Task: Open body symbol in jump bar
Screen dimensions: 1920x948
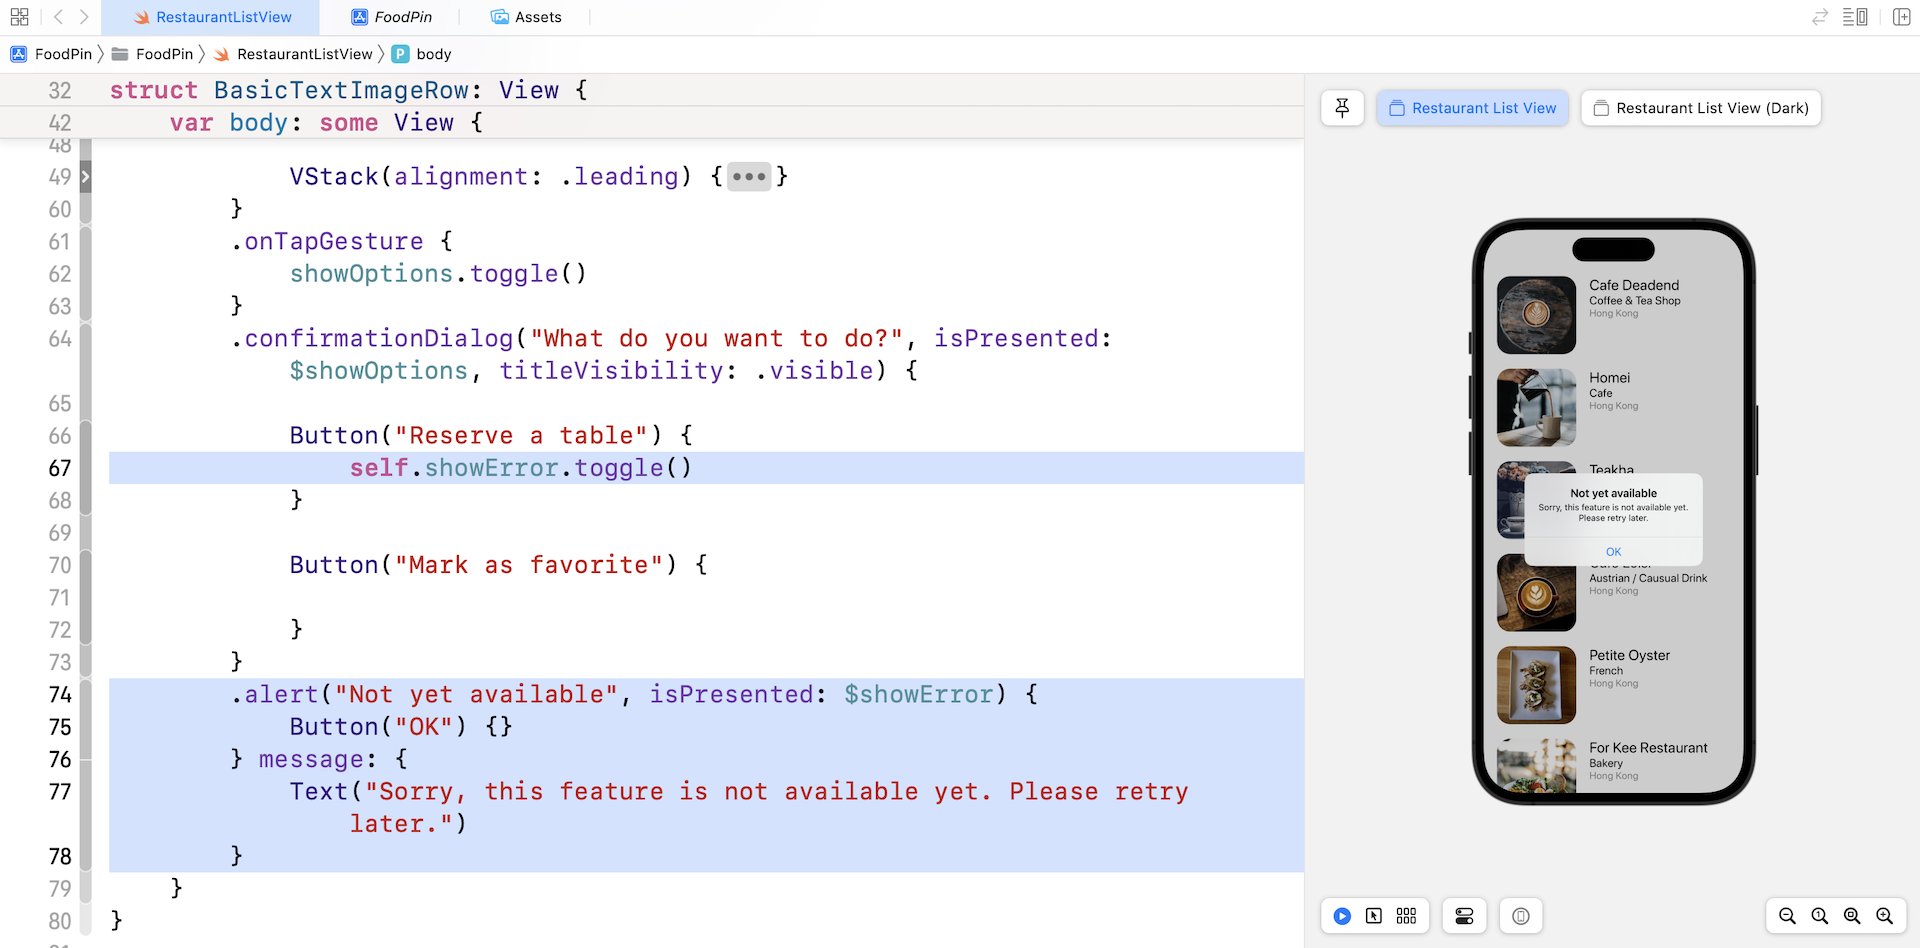Action: pos(432,54)
